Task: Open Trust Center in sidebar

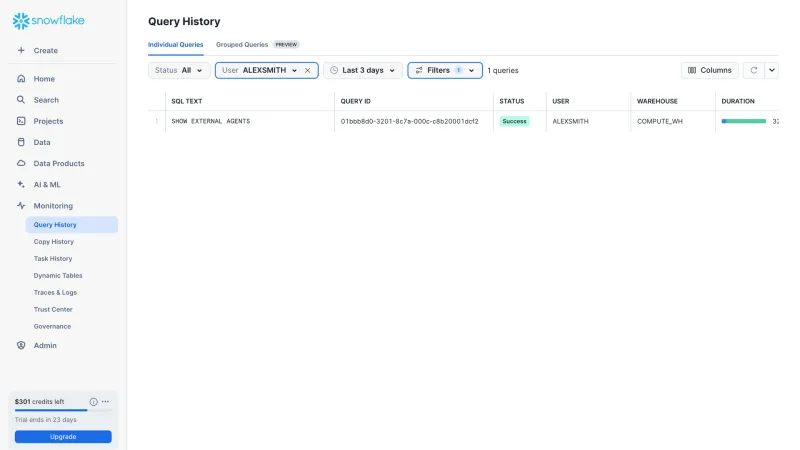Action: tap(53, 309)
